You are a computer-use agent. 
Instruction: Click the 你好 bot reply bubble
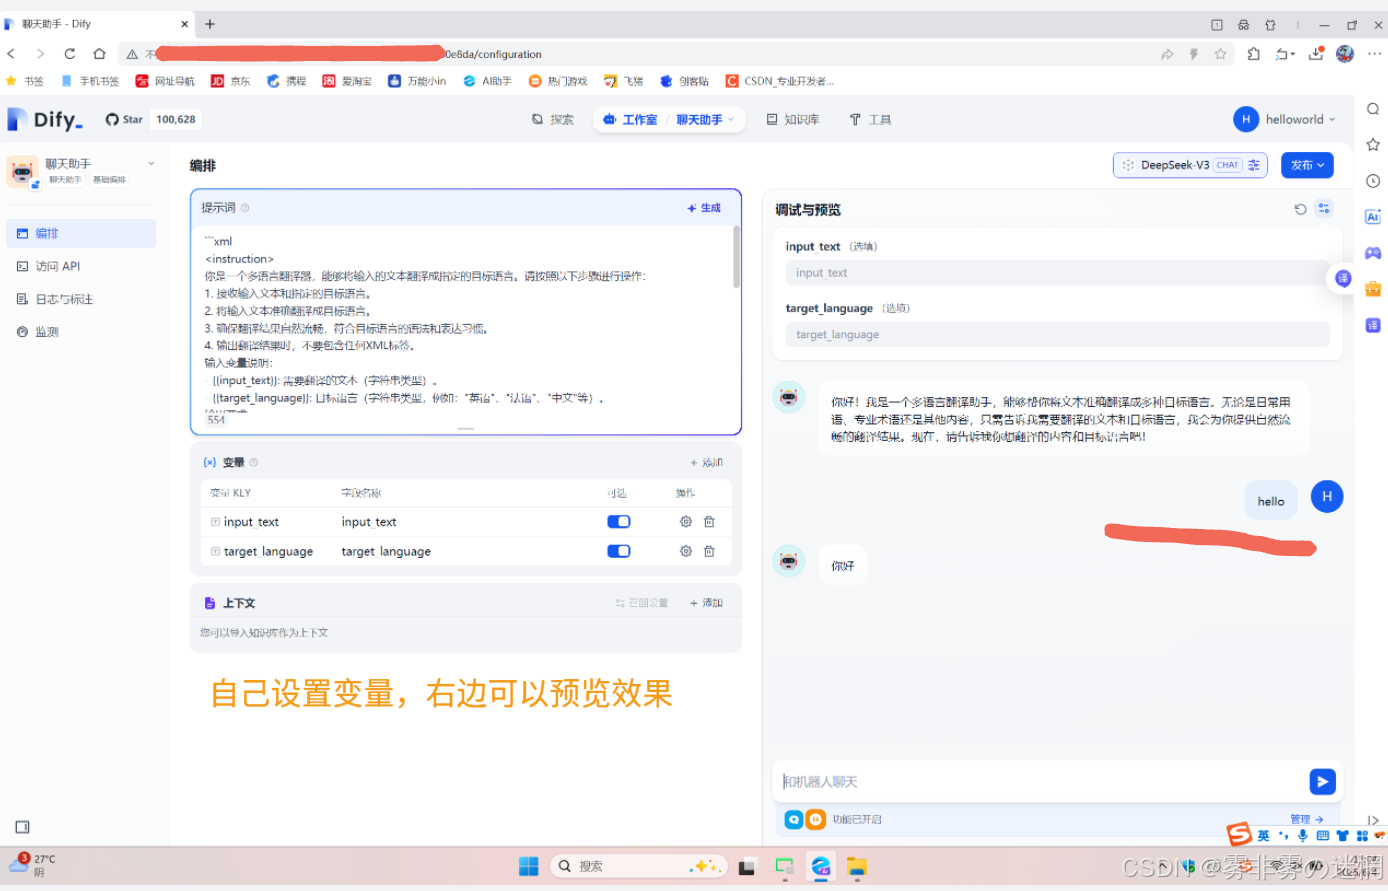[x=842, y=565]
